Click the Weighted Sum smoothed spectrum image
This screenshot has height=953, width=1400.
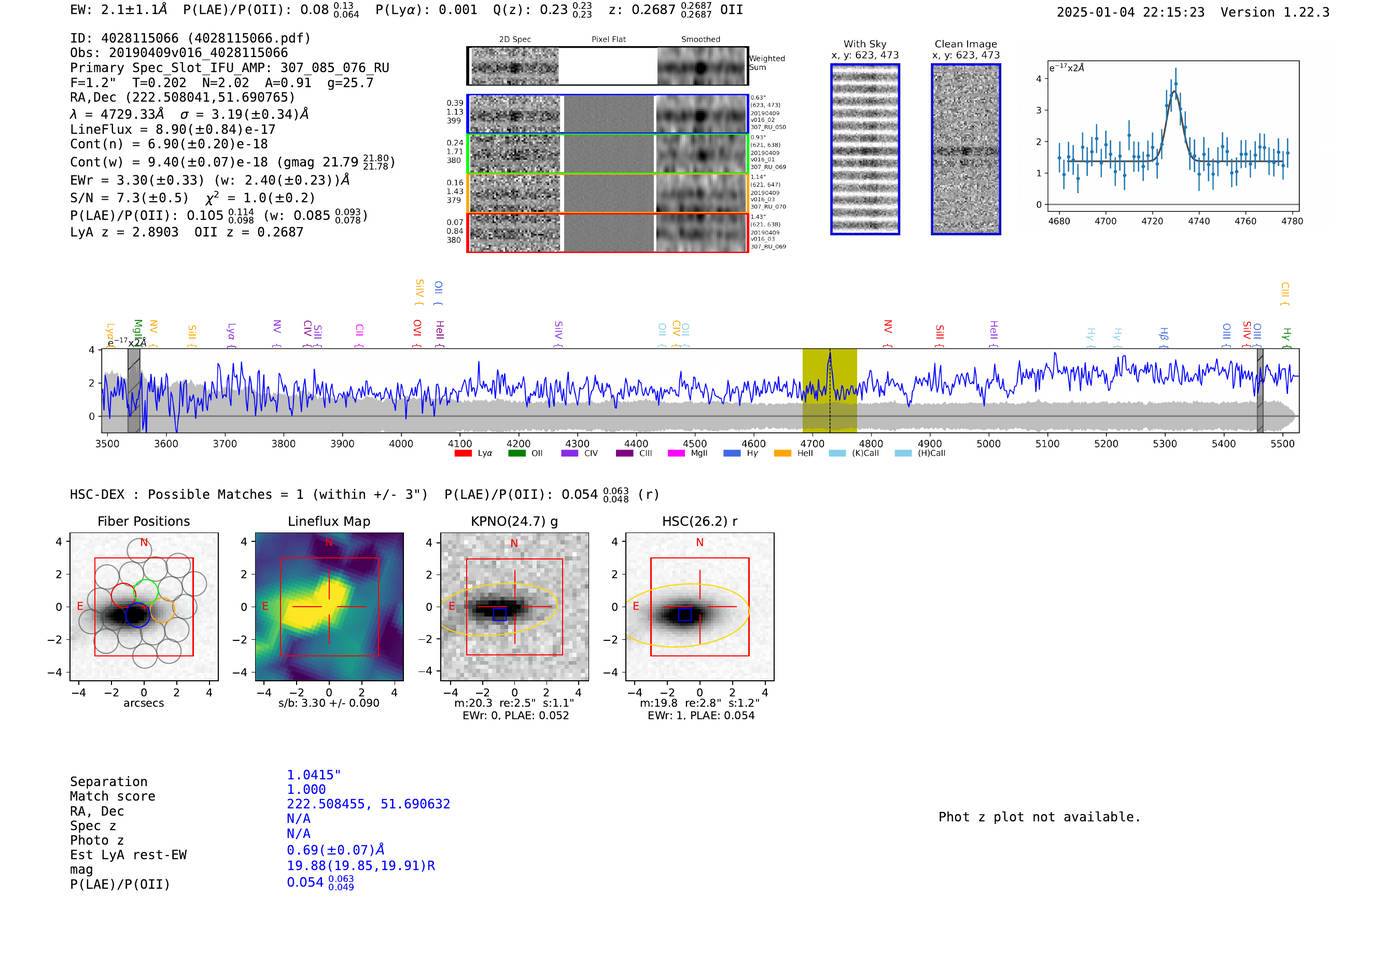tap(701, 67)
